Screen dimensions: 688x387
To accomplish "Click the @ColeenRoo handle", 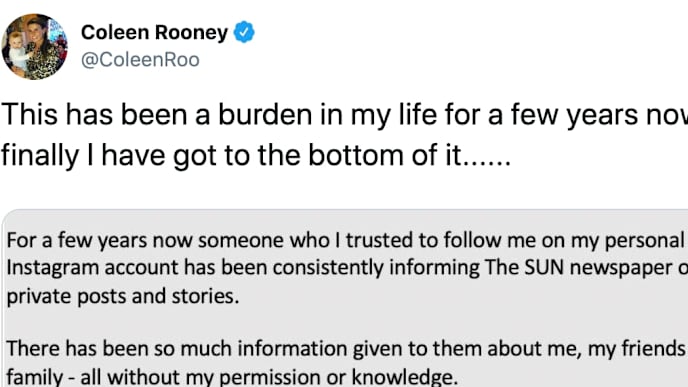I will click(140, 60).
